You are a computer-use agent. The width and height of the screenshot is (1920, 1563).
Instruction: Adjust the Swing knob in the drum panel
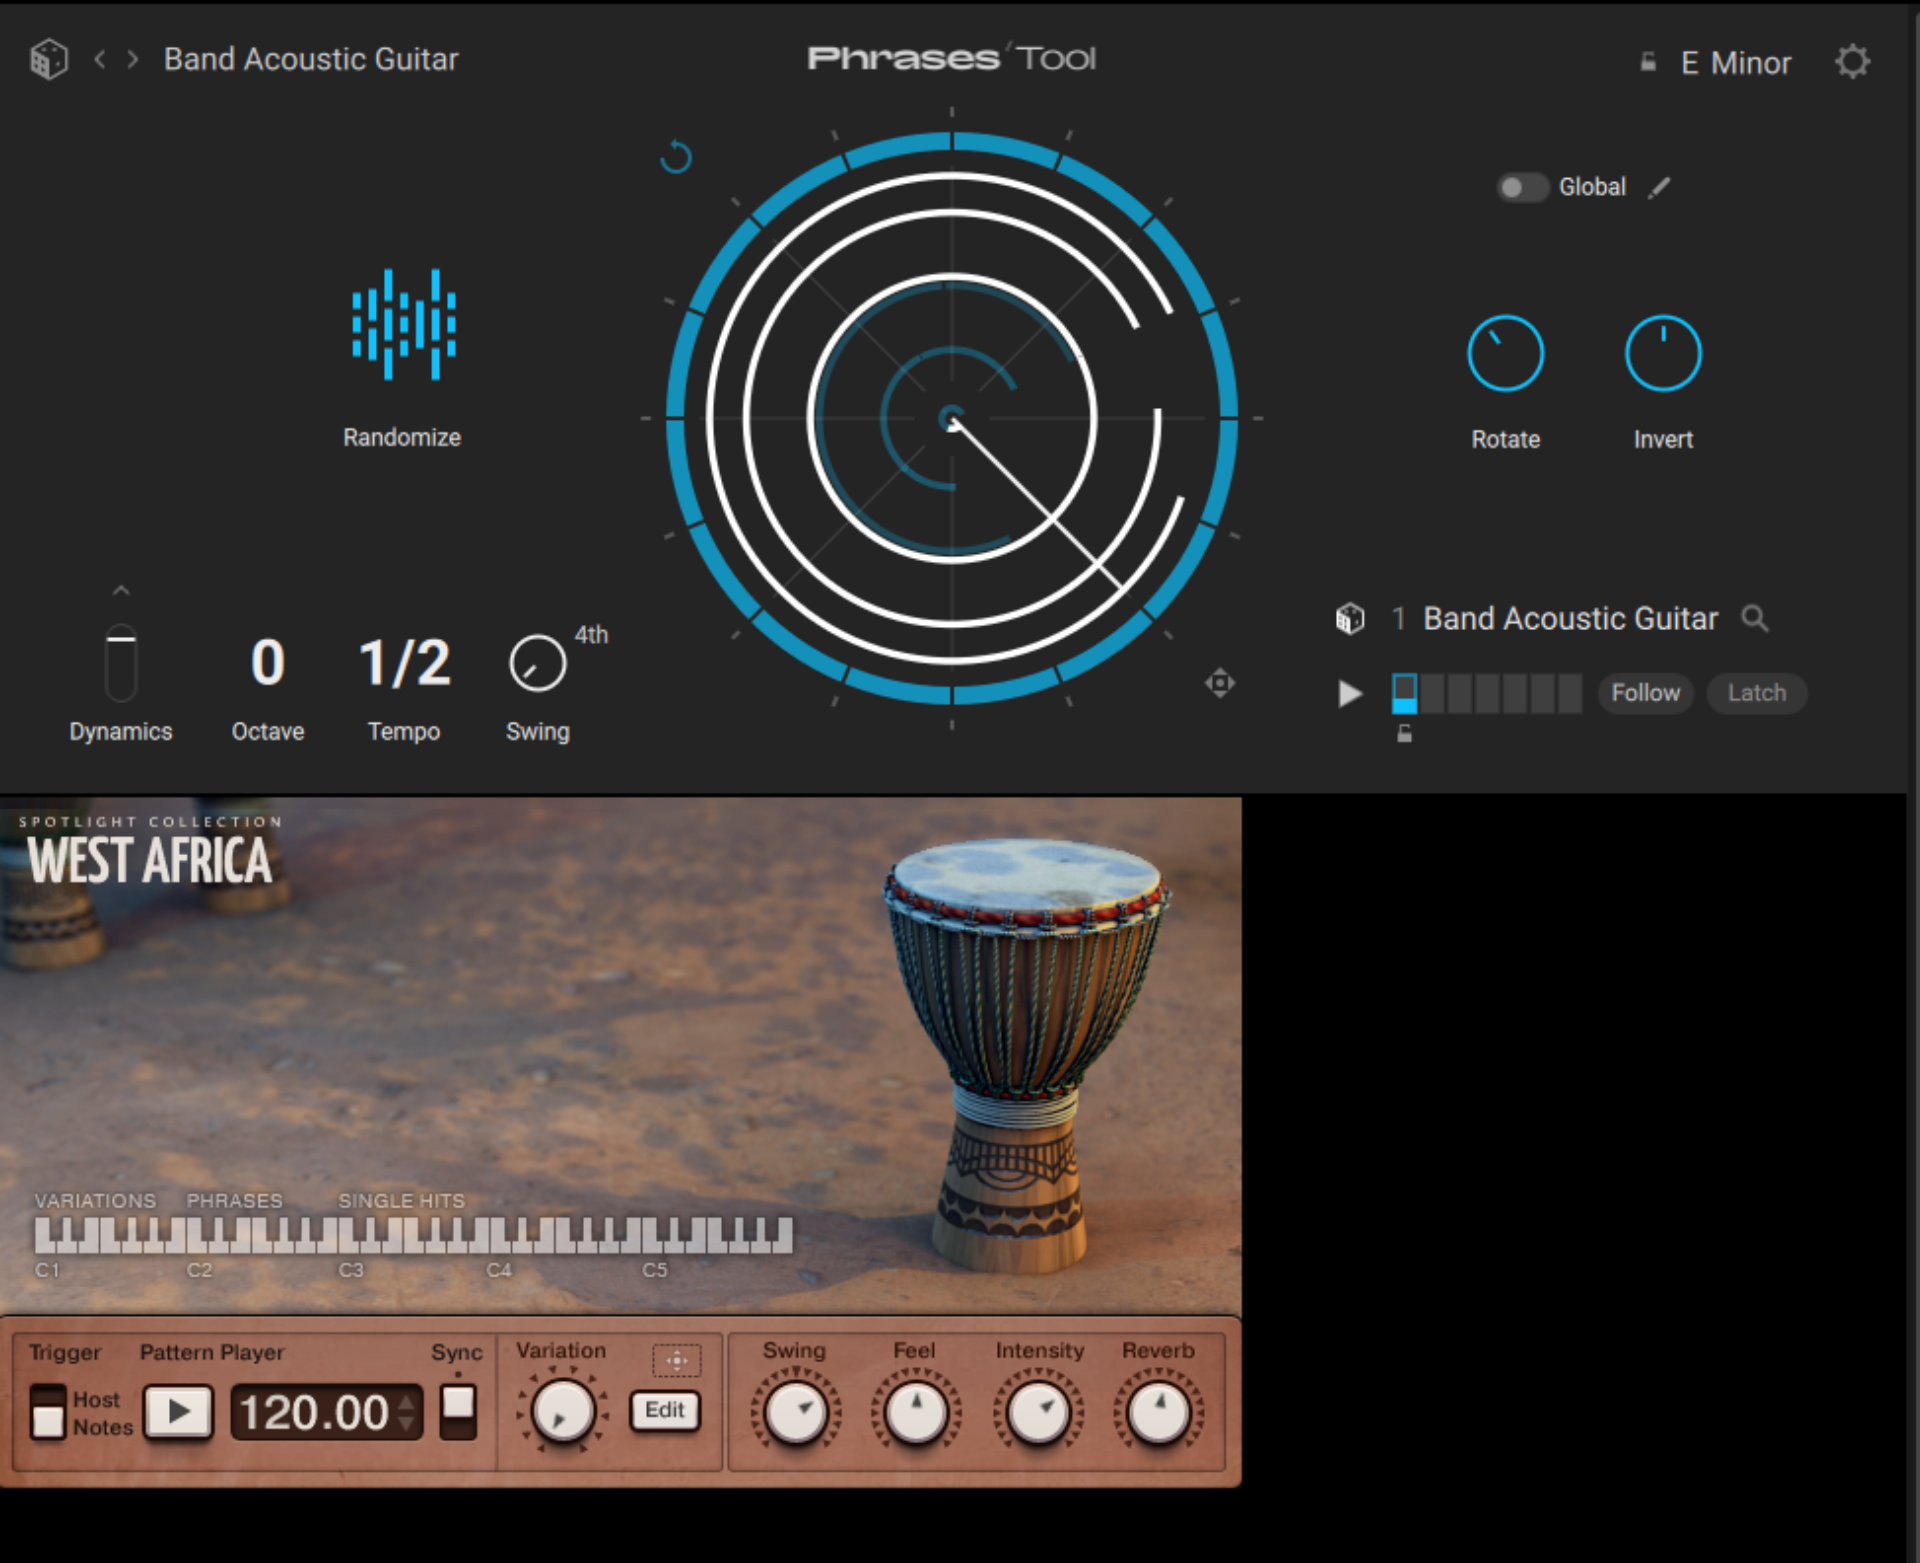794,1412
